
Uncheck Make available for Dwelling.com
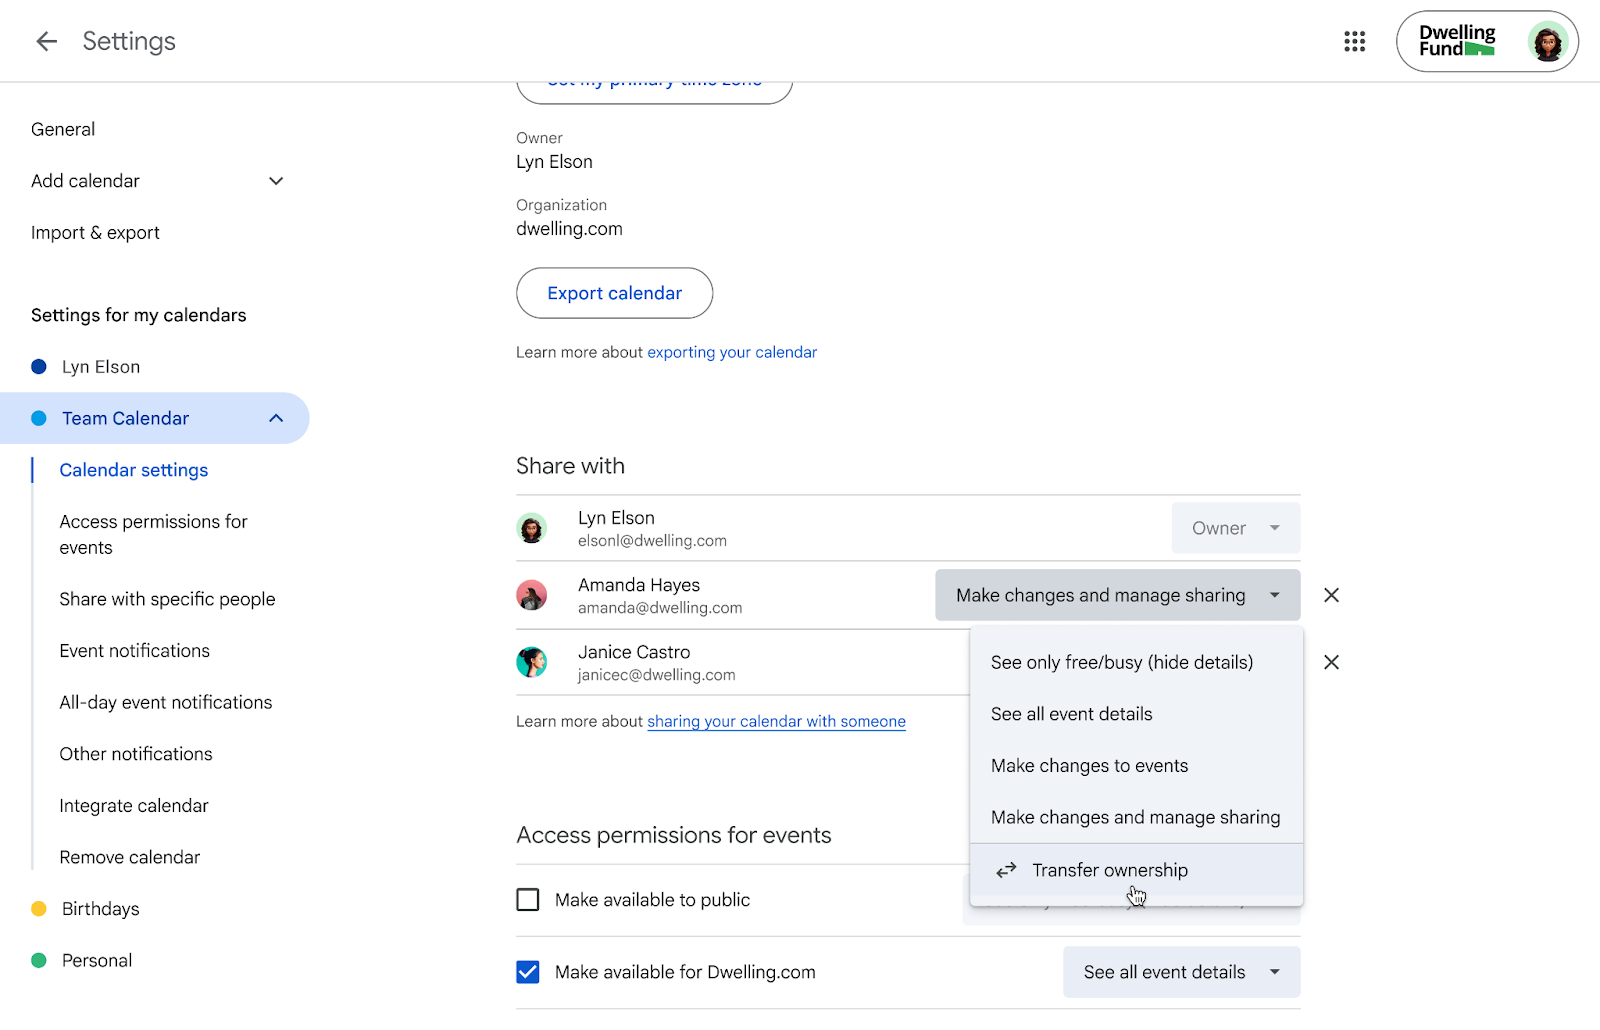(x=528, y=972)
